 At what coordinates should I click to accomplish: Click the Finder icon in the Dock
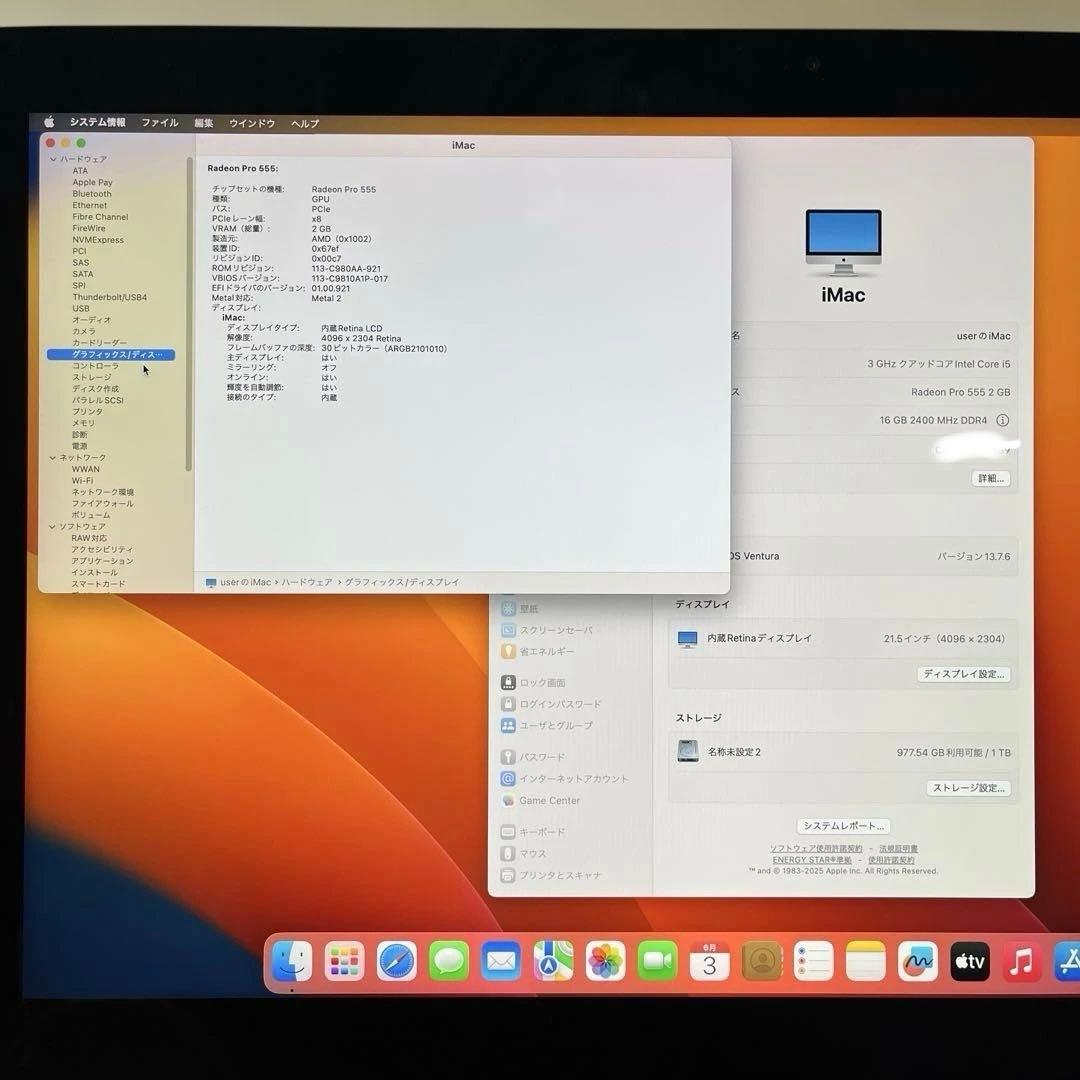(292, 961)
